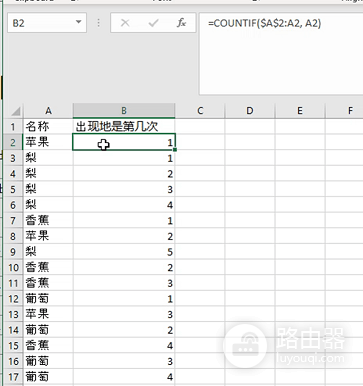Click cell B6 with value 4

124,205
